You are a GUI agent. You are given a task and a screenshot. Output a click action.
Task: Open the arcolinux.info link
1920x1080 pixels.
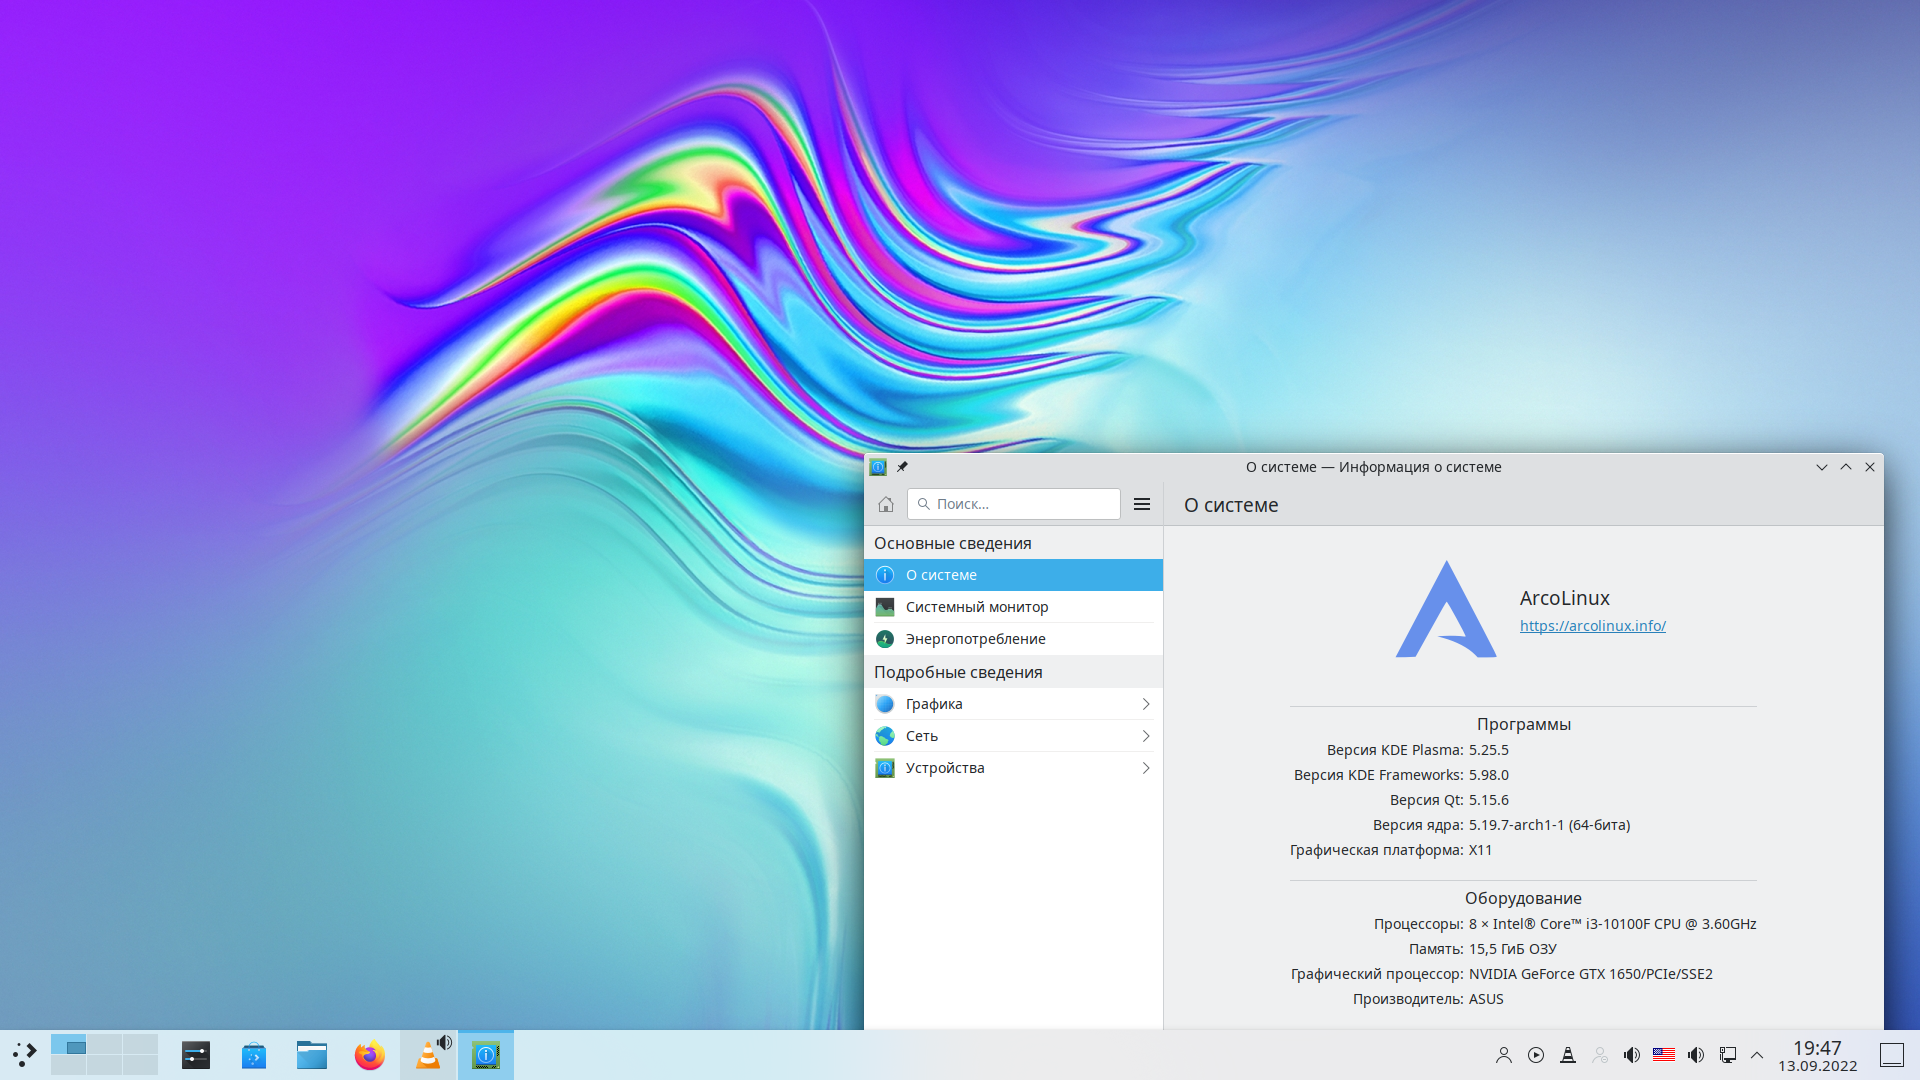click(x=1592, y=626)
